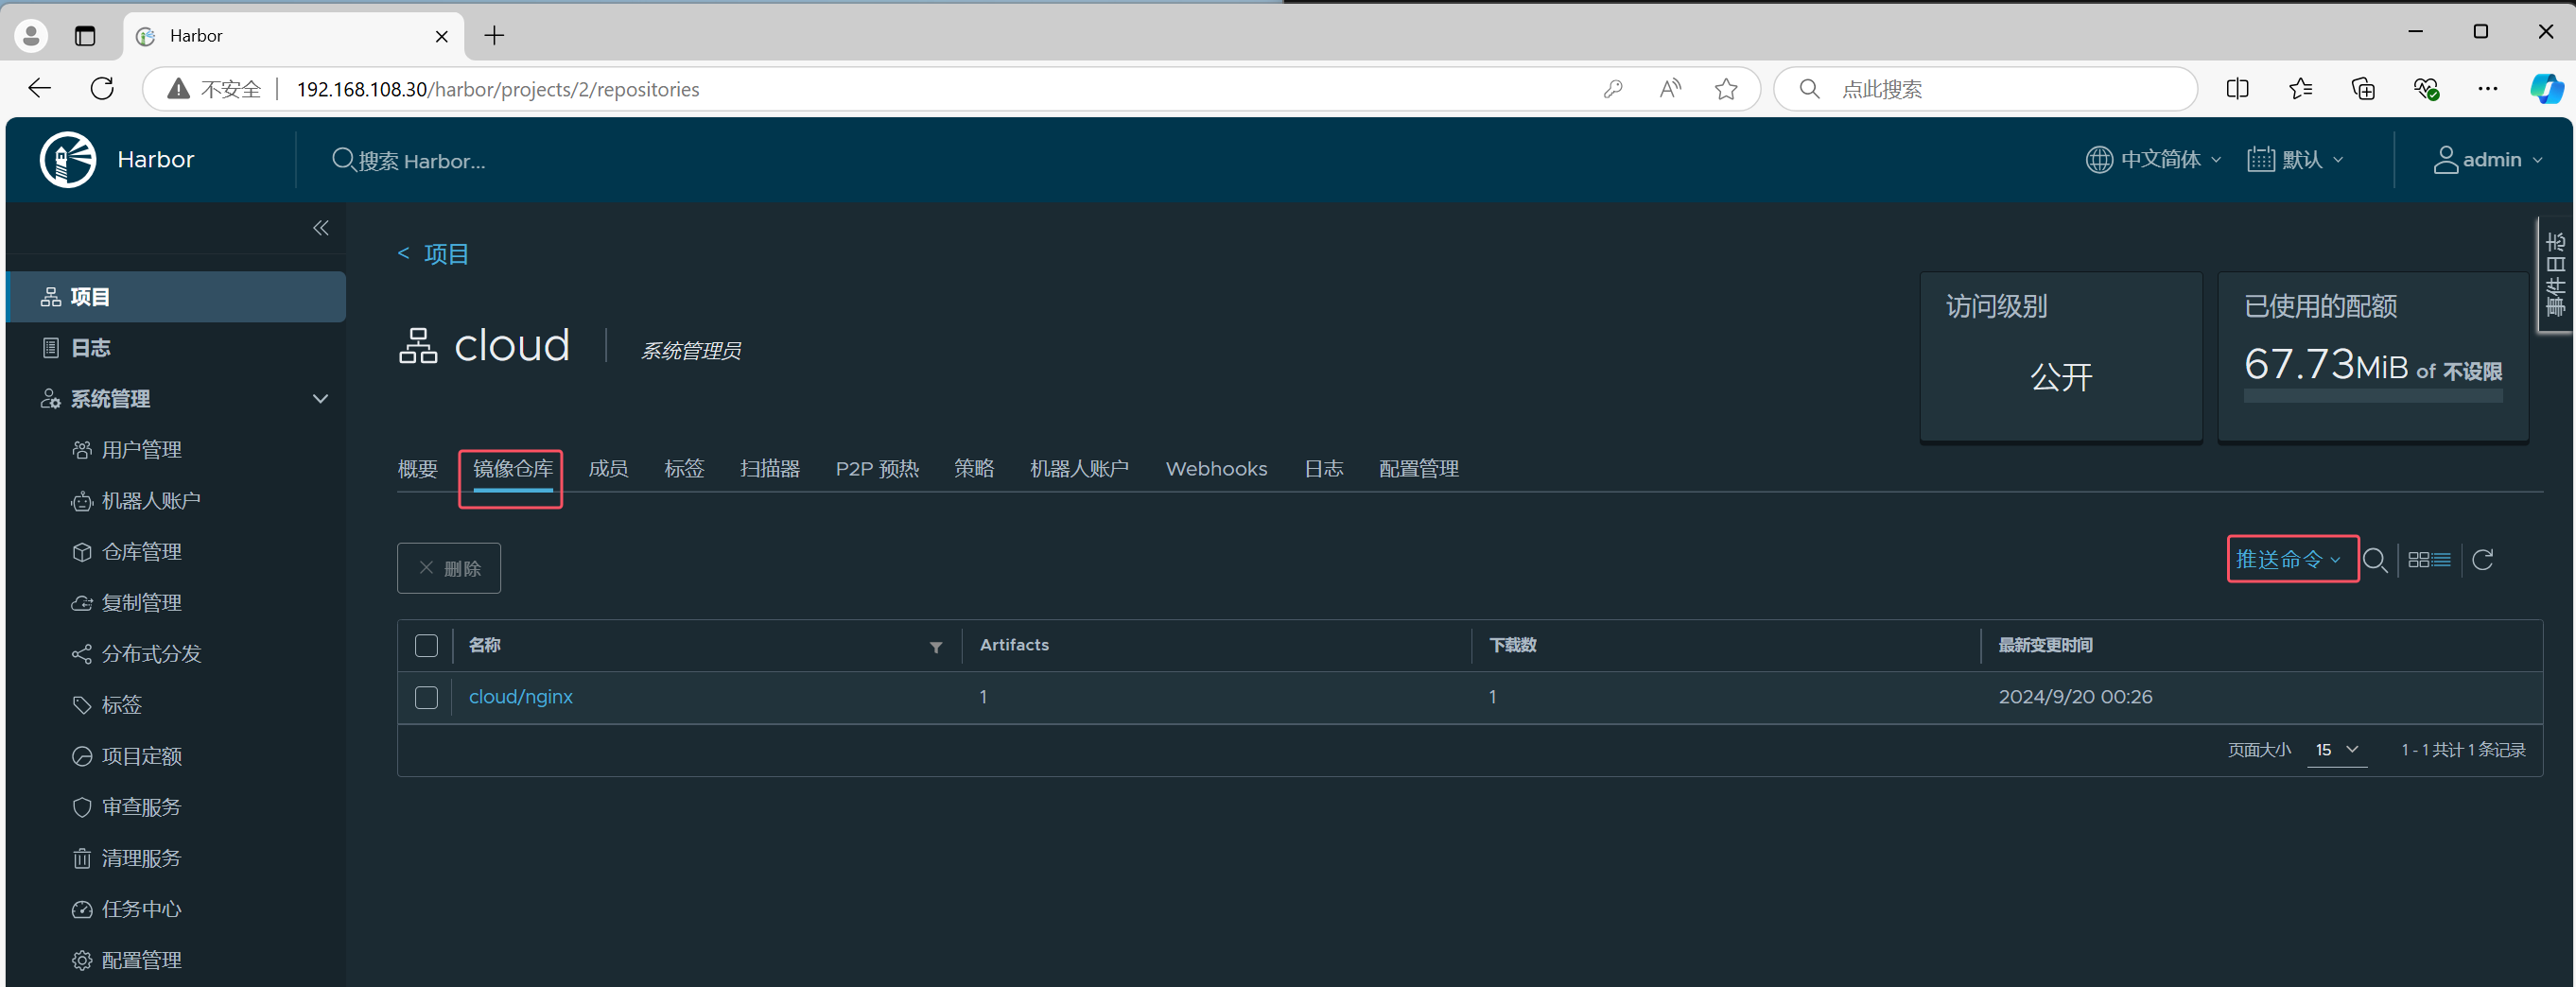Open 审查服务 in the sidebar
2576x987 pixels.
tap(141, 807)
